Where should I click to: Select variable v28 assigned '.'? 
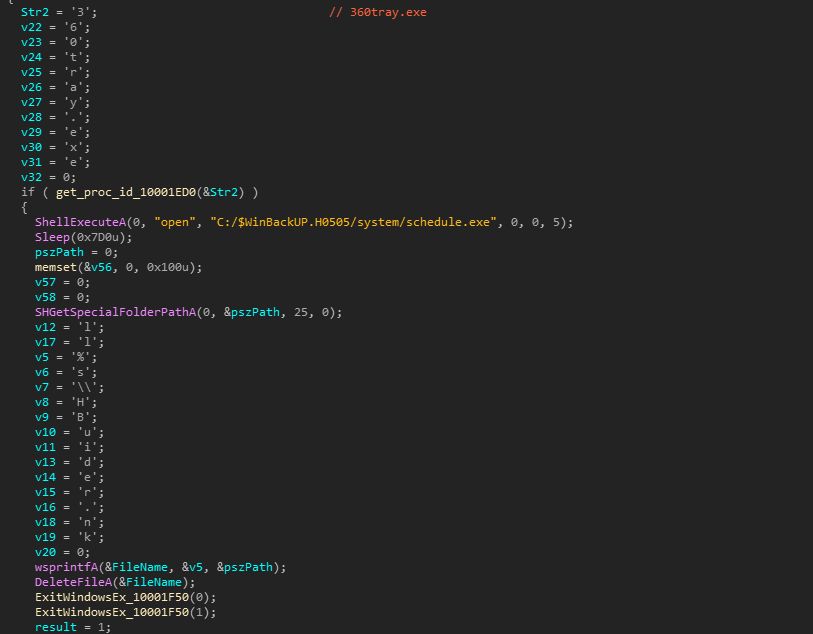[x=31, y=117]
